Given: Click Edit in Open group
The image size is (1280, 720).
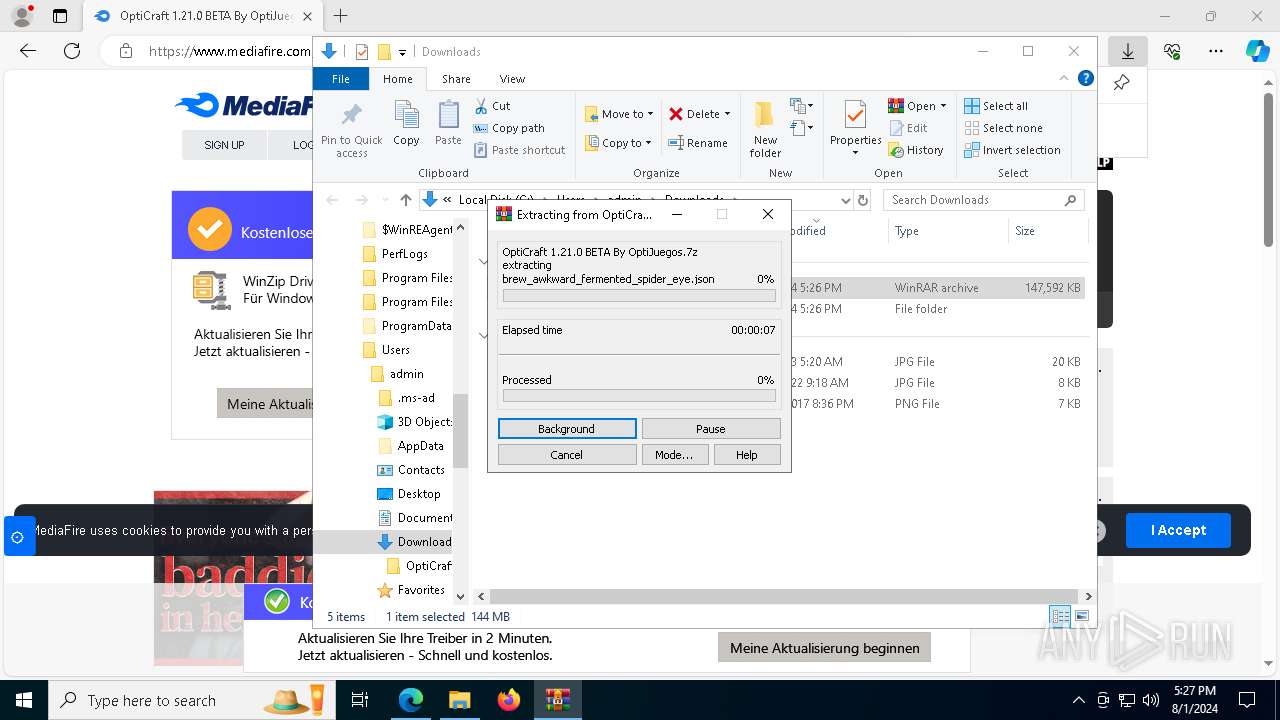Looking at the screenshot, I should tap(908, 128).
